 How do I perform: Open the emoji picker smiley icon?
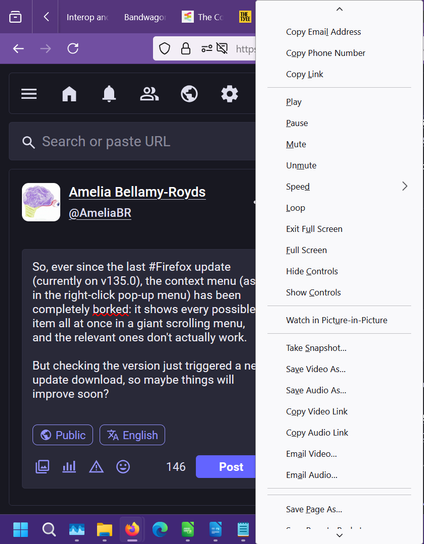point(123,467)
